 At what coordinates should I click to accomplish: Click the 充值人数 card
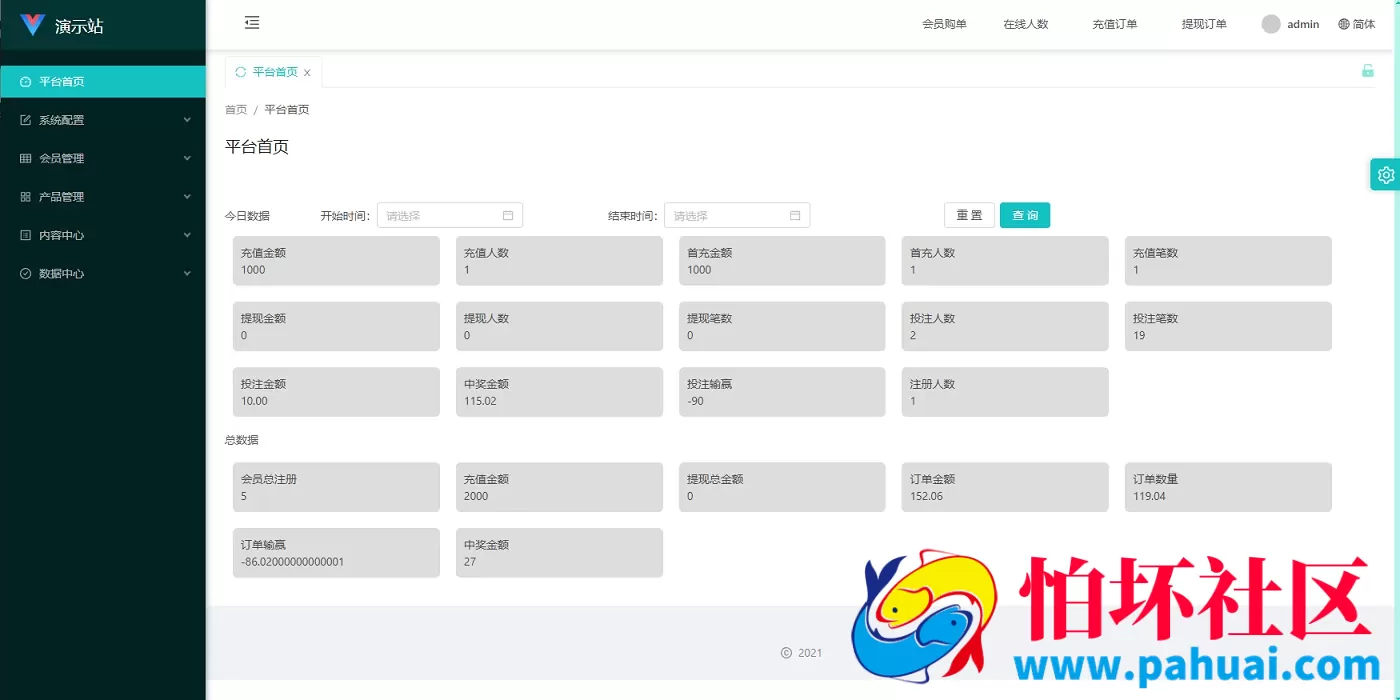point(559,261)
